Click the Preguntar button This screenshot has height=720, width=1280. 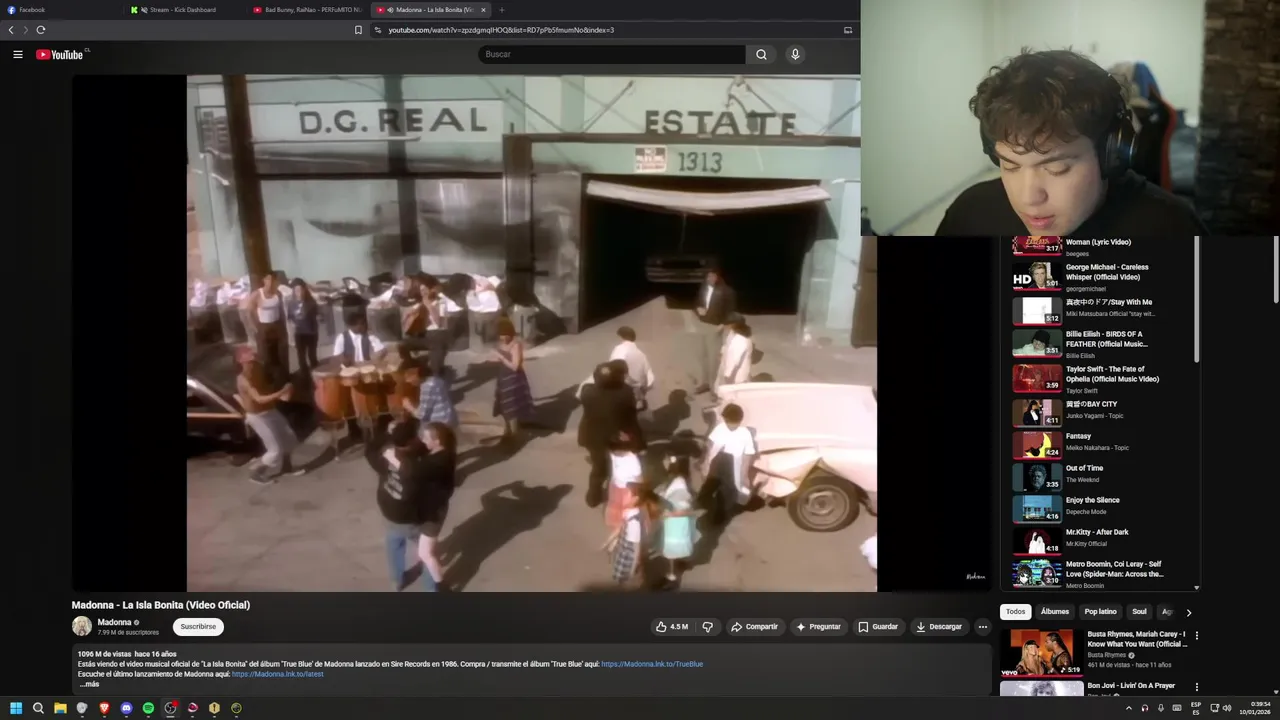[x=818, y=627]
